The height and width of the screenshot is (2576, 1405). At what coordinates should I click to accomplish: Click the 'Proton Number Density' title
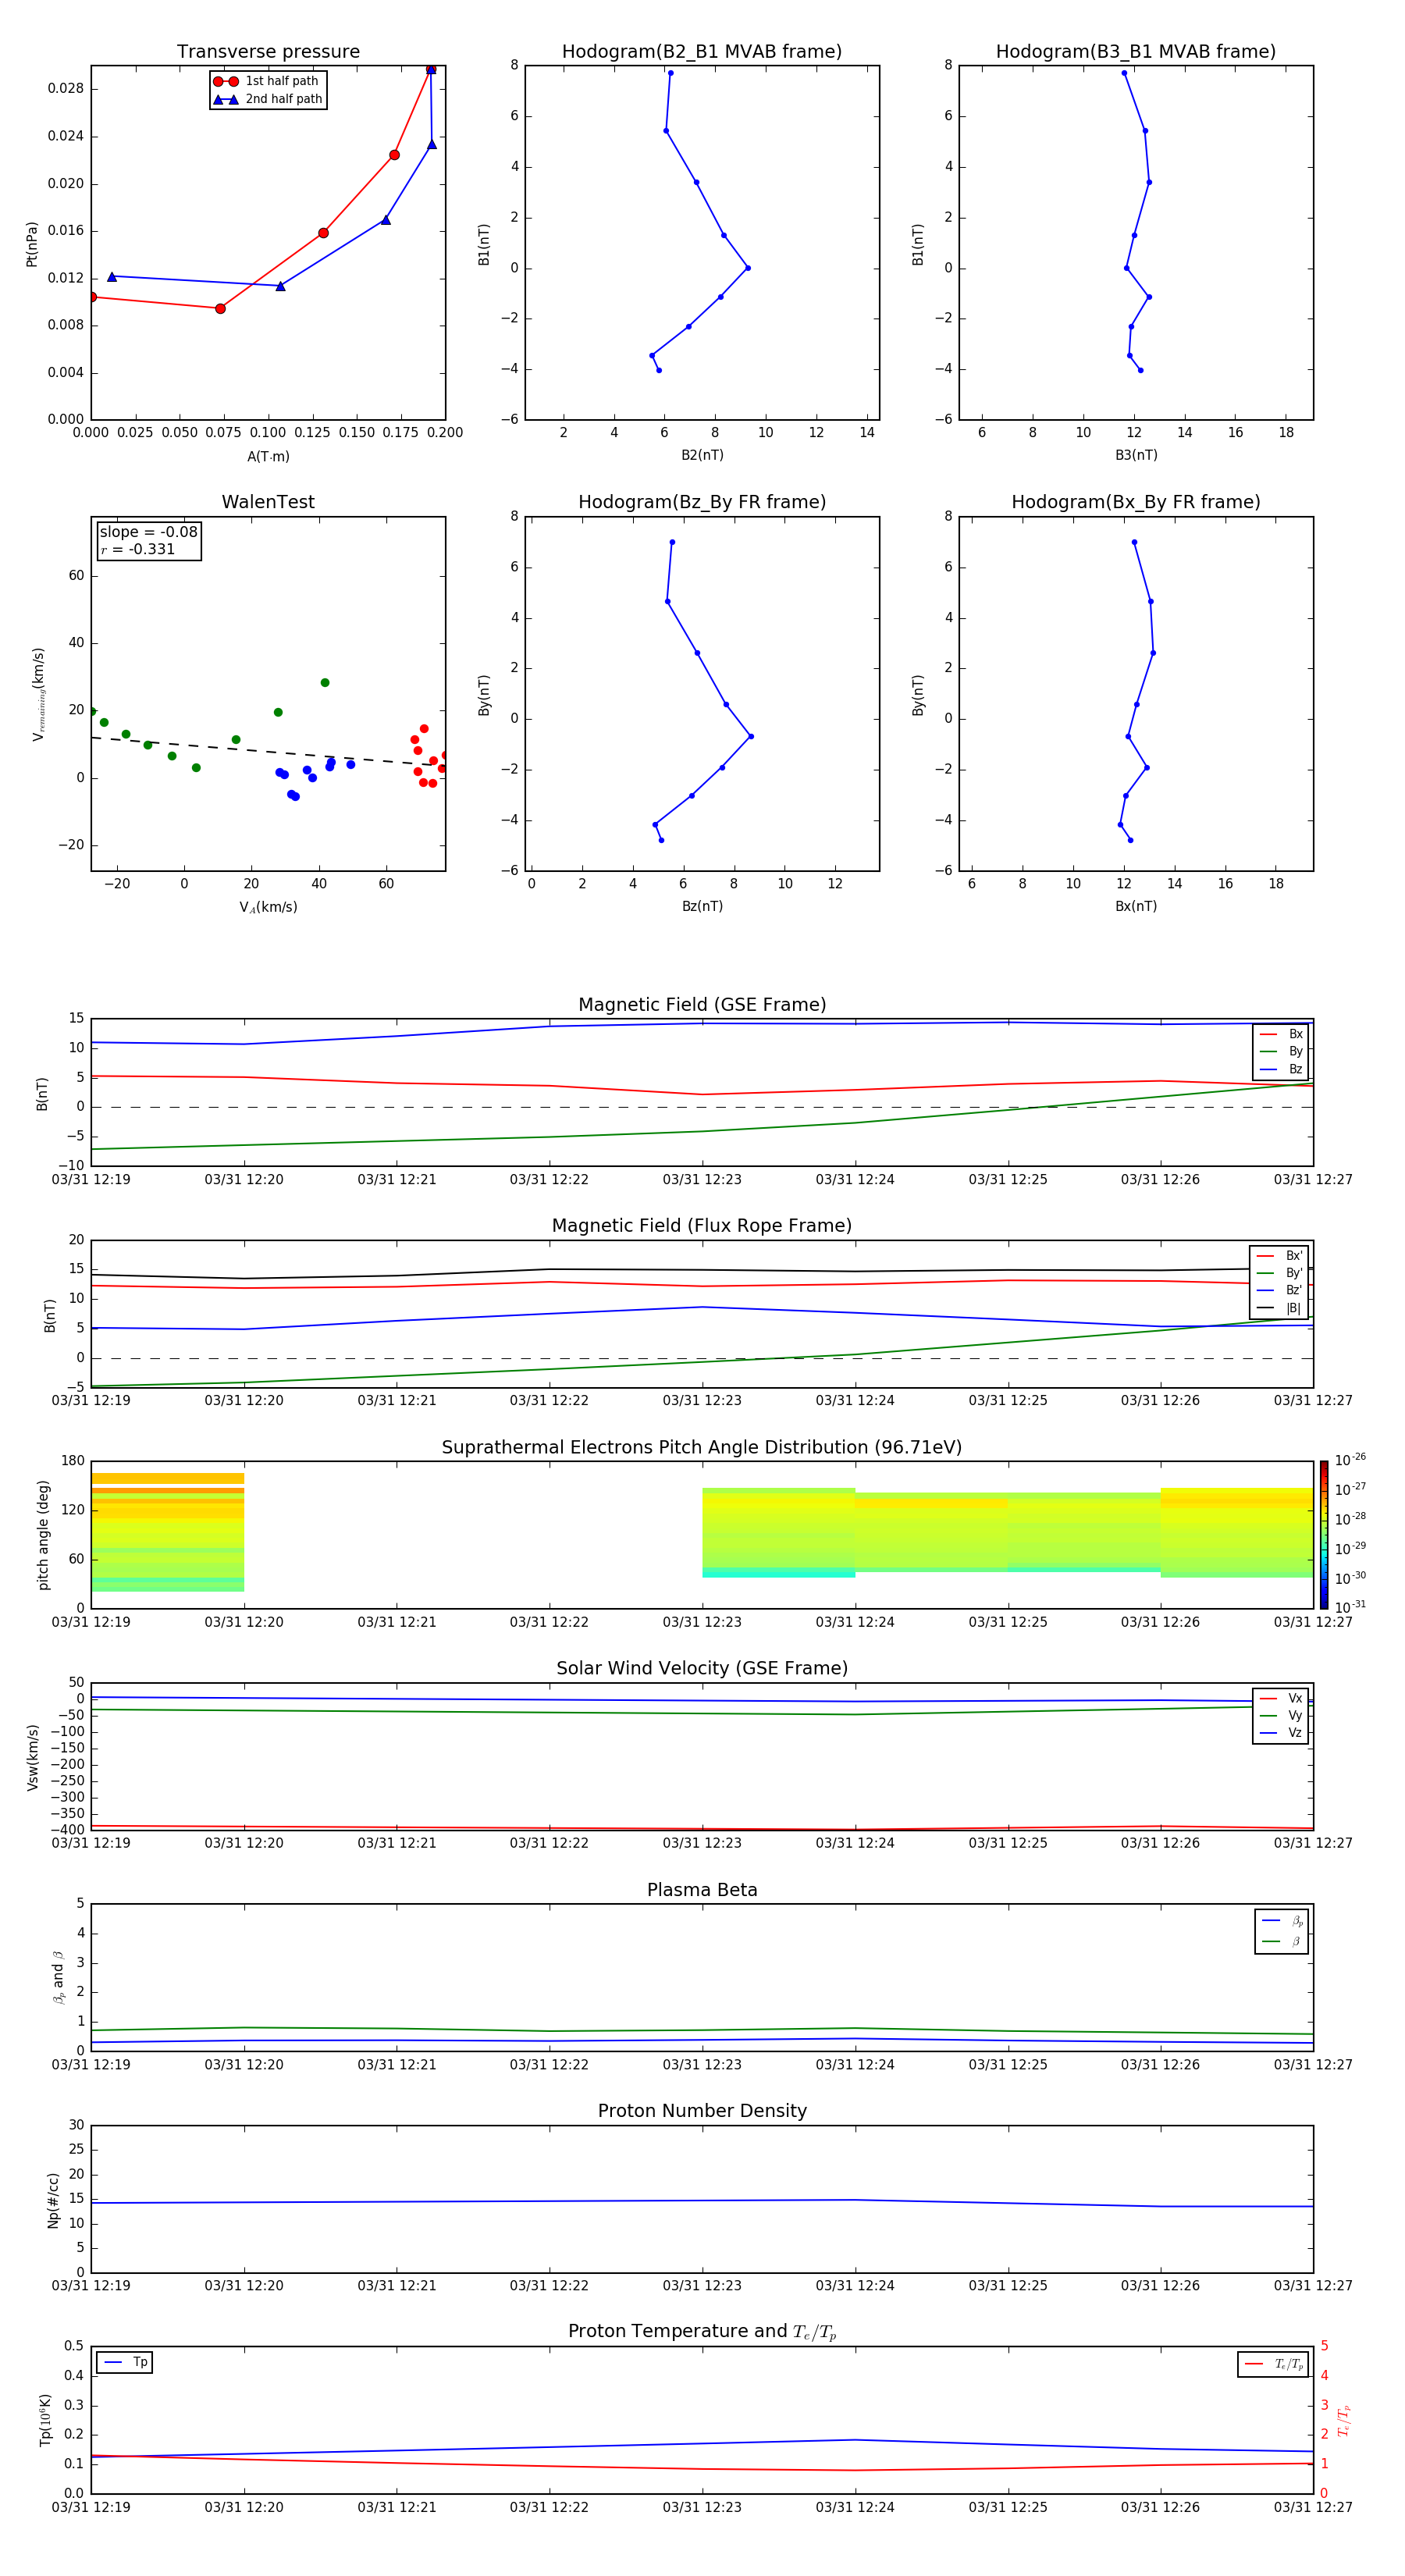[x=702, y=2111]
